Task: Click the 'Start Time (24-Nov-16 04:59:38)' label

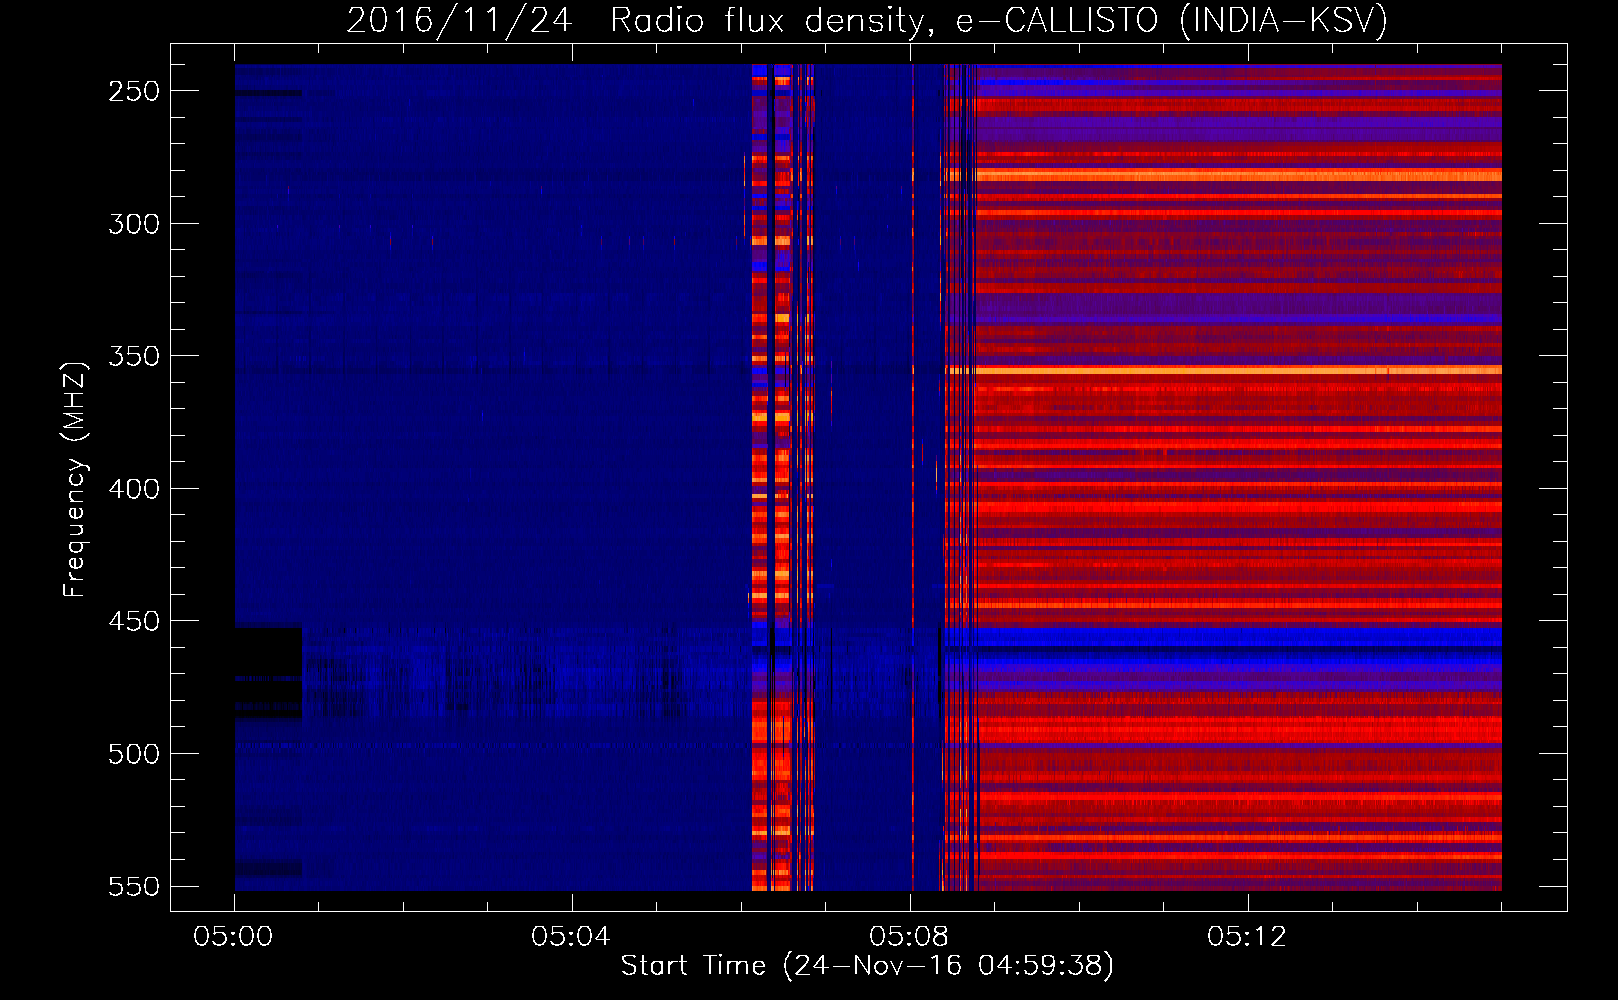Action: pos(867,966)
